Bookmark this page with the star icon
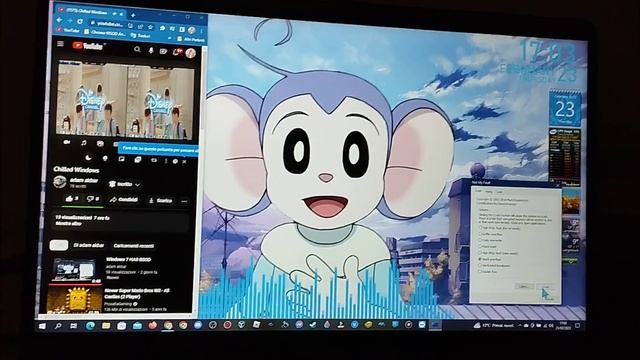 [x=150, y=27]
